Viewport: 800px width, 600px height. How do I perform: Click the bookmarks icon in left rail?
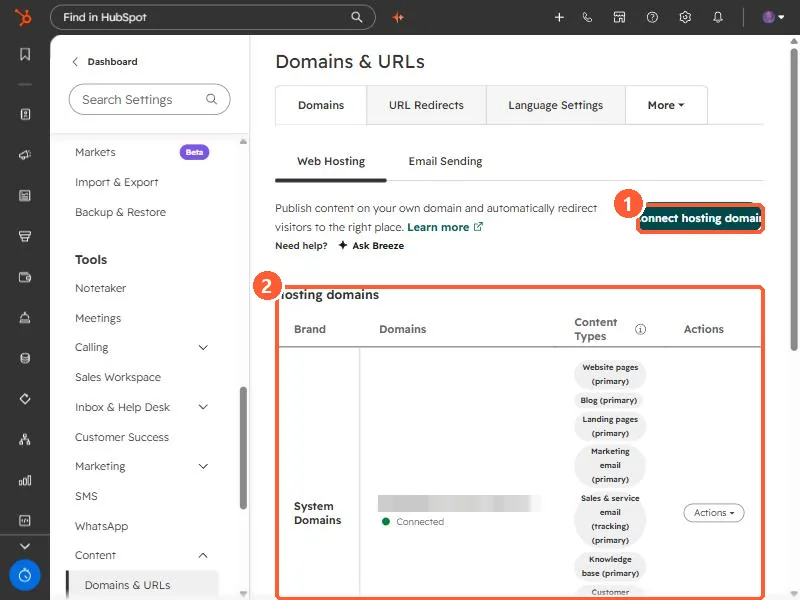point(25,54)
